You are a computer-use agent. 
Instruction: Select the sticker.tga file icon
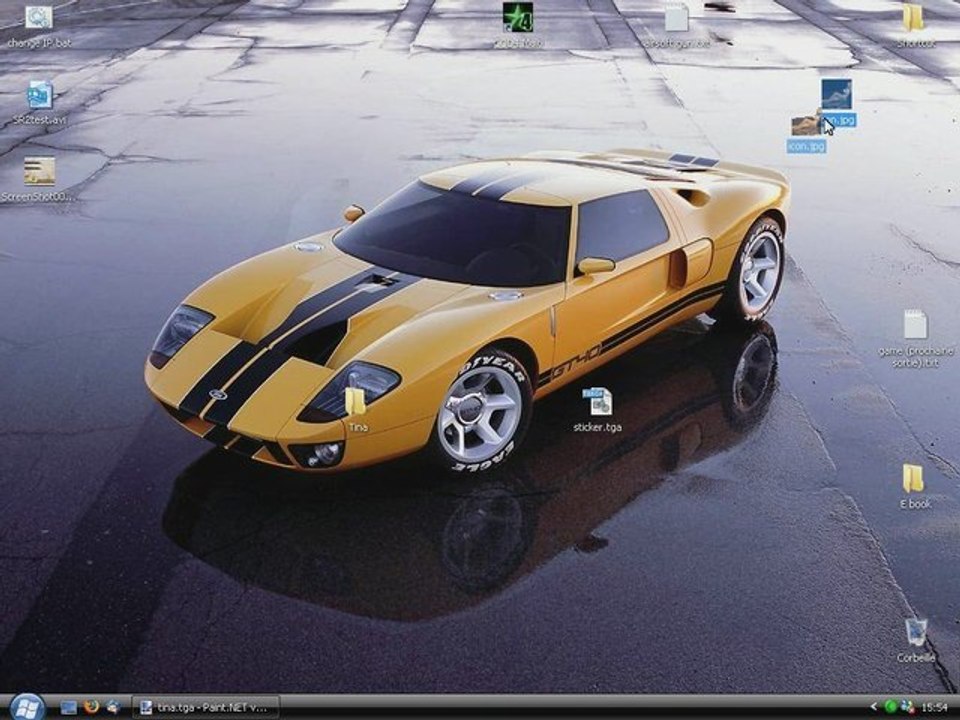(597, 402)
